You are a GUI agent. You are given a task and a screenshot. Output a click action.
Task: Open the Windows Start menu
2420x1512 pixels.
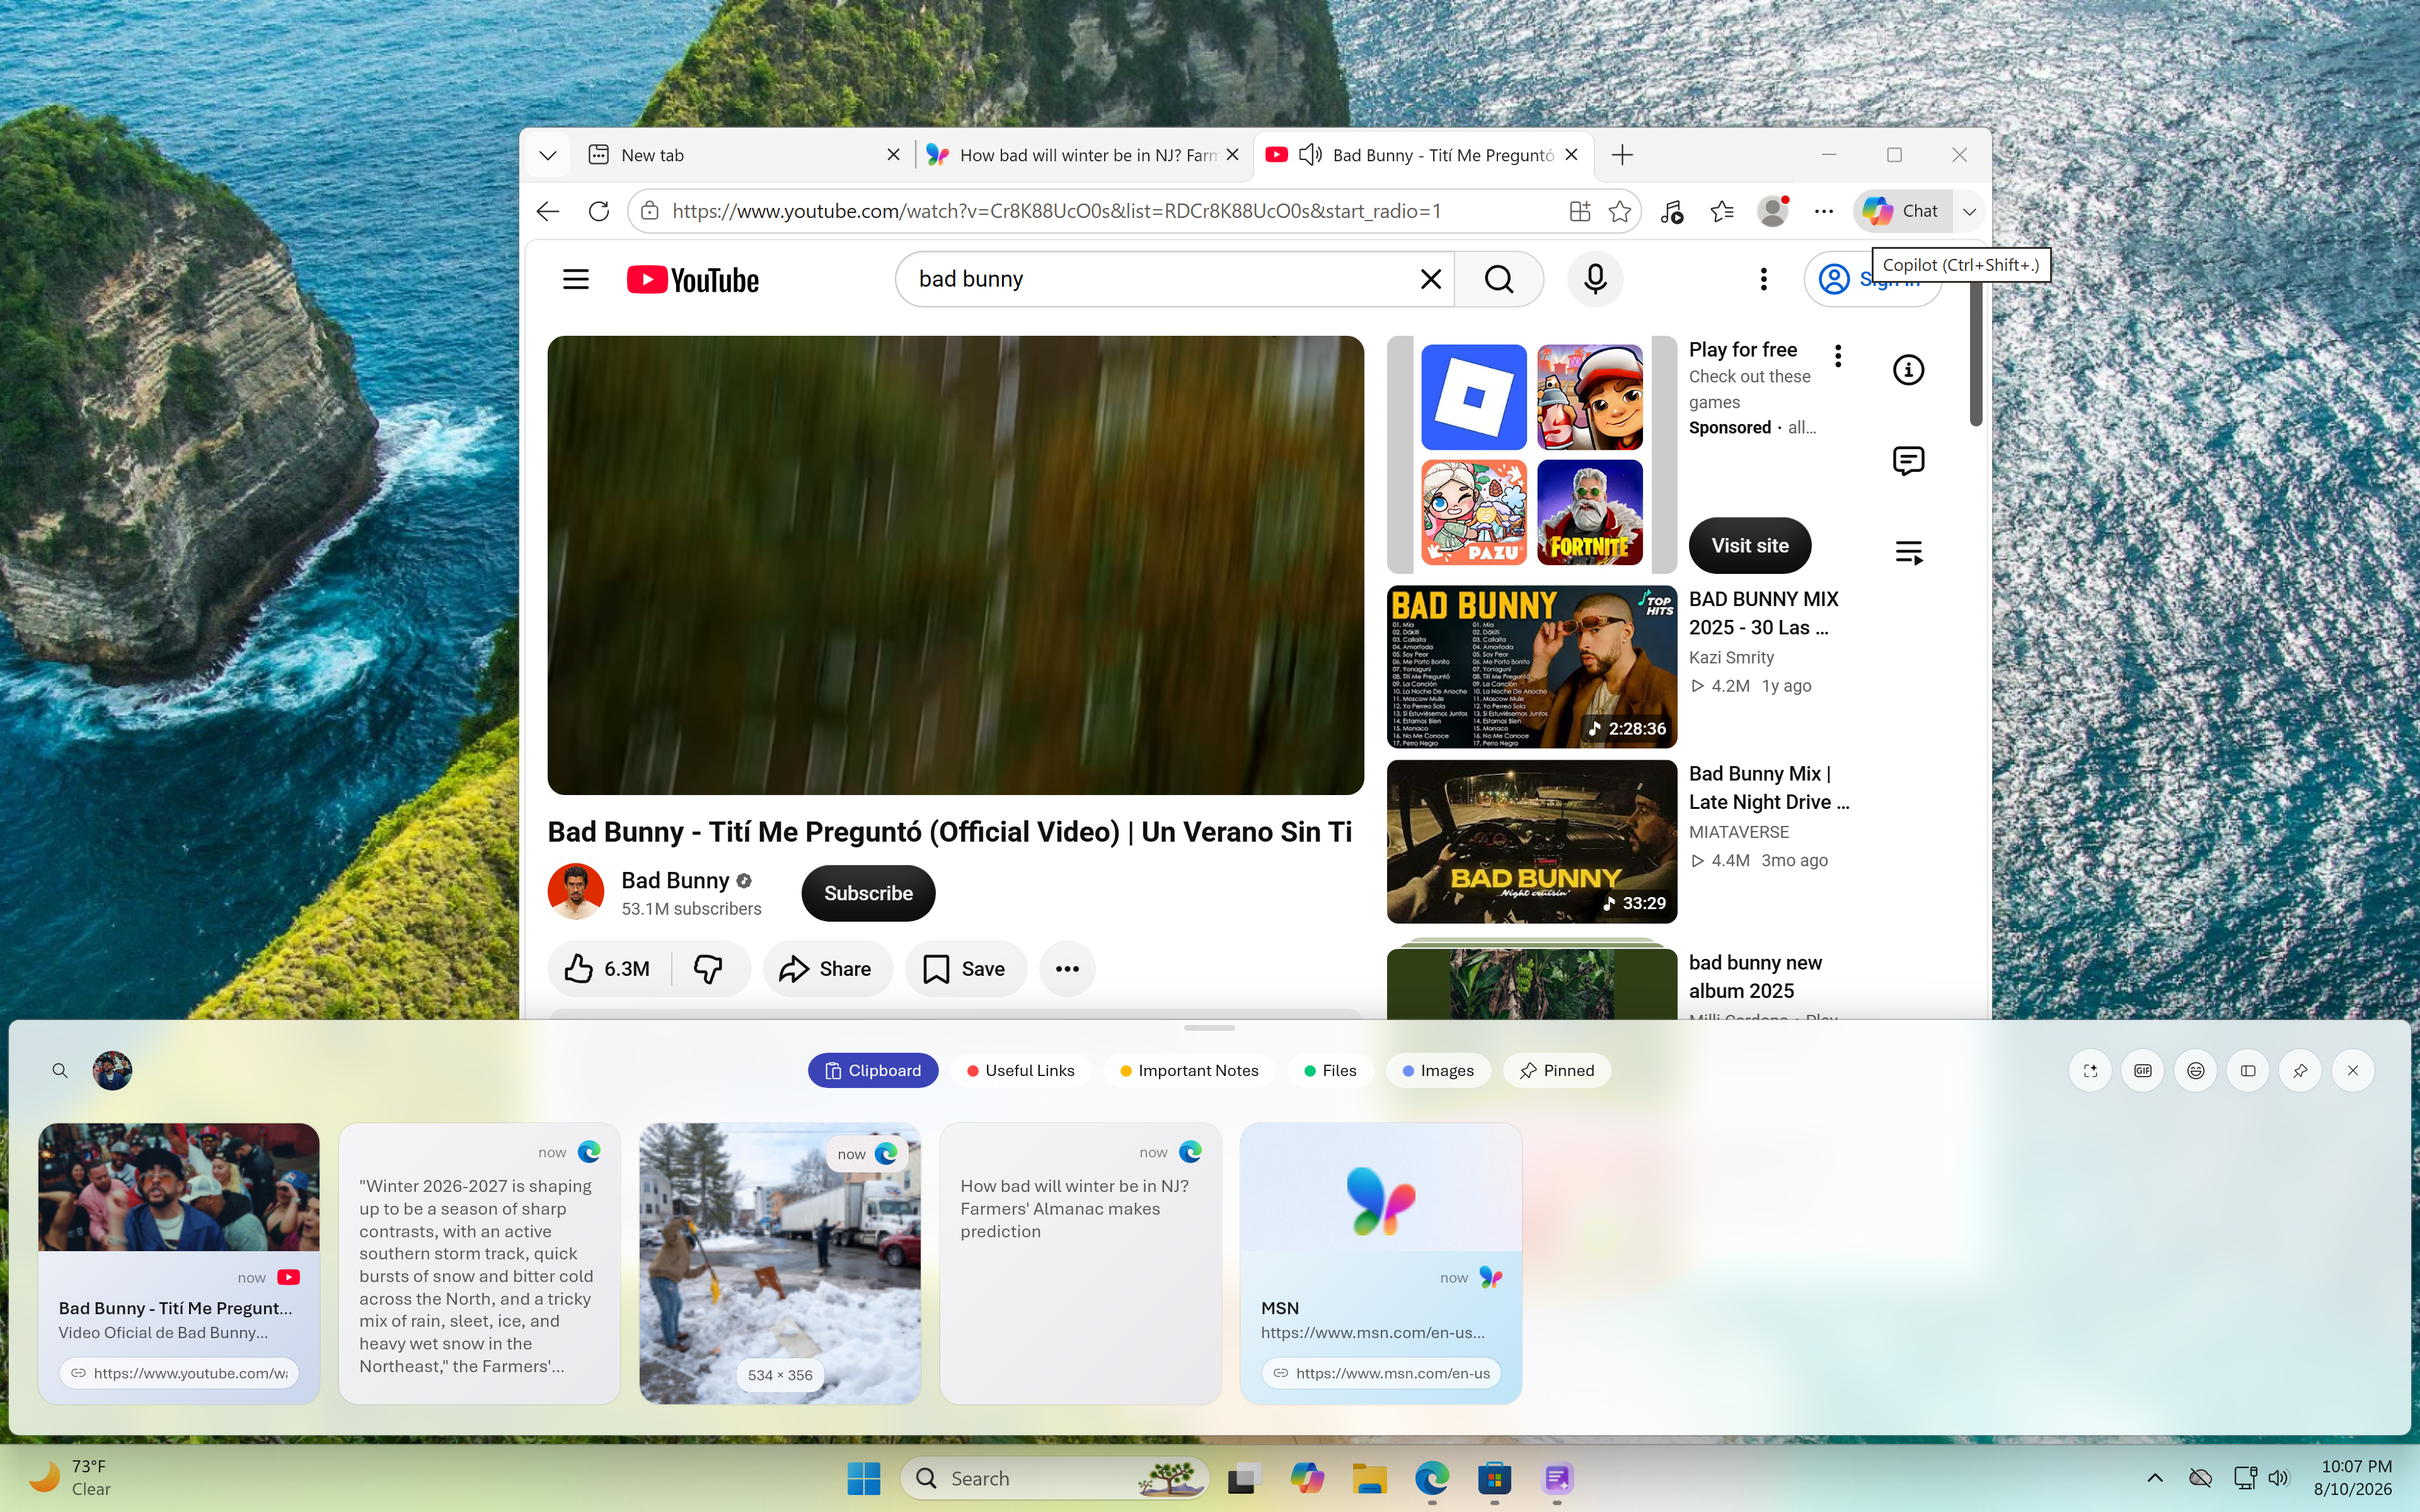point(864,1478)
